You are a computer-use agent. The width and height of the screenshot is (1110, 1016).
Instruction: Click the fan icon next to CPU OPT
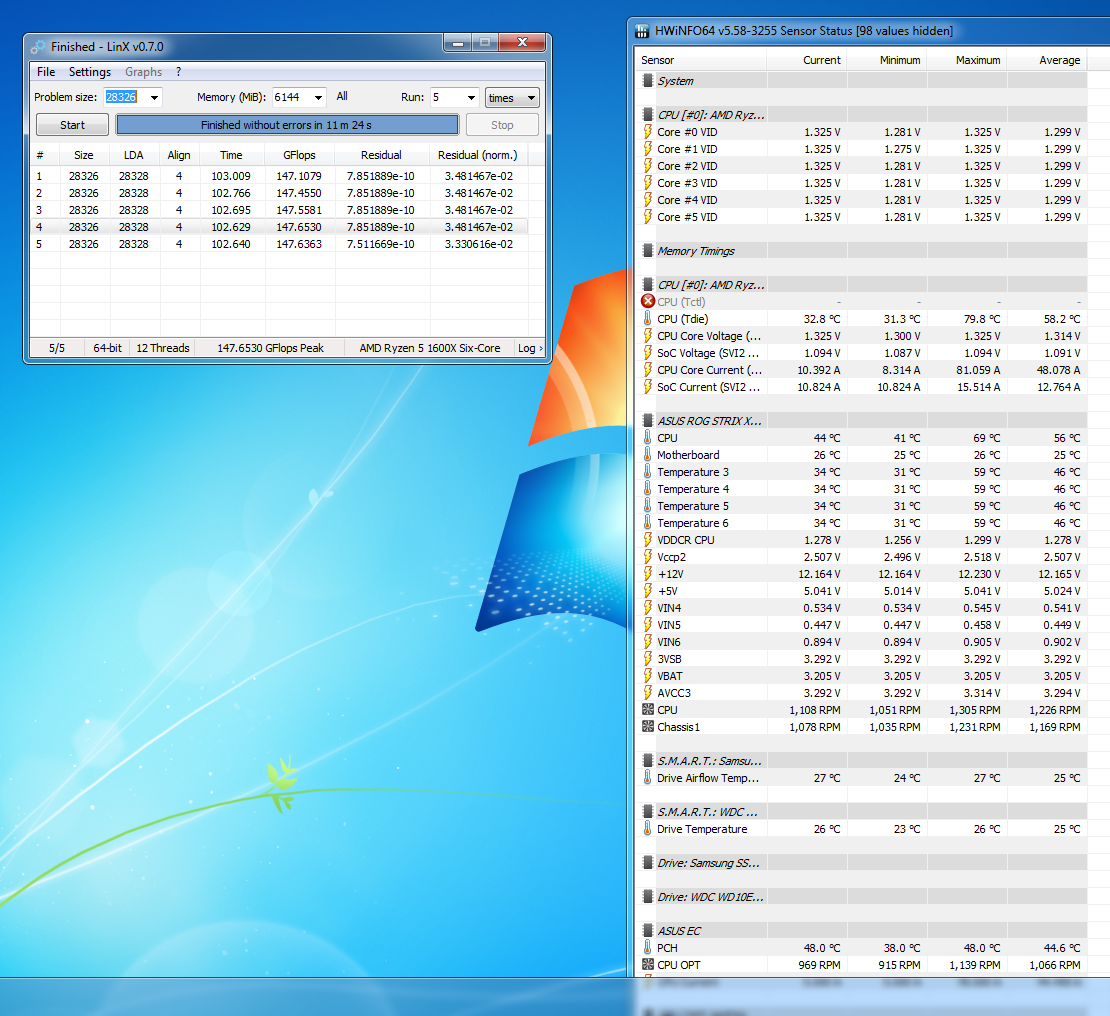(647, 965)
